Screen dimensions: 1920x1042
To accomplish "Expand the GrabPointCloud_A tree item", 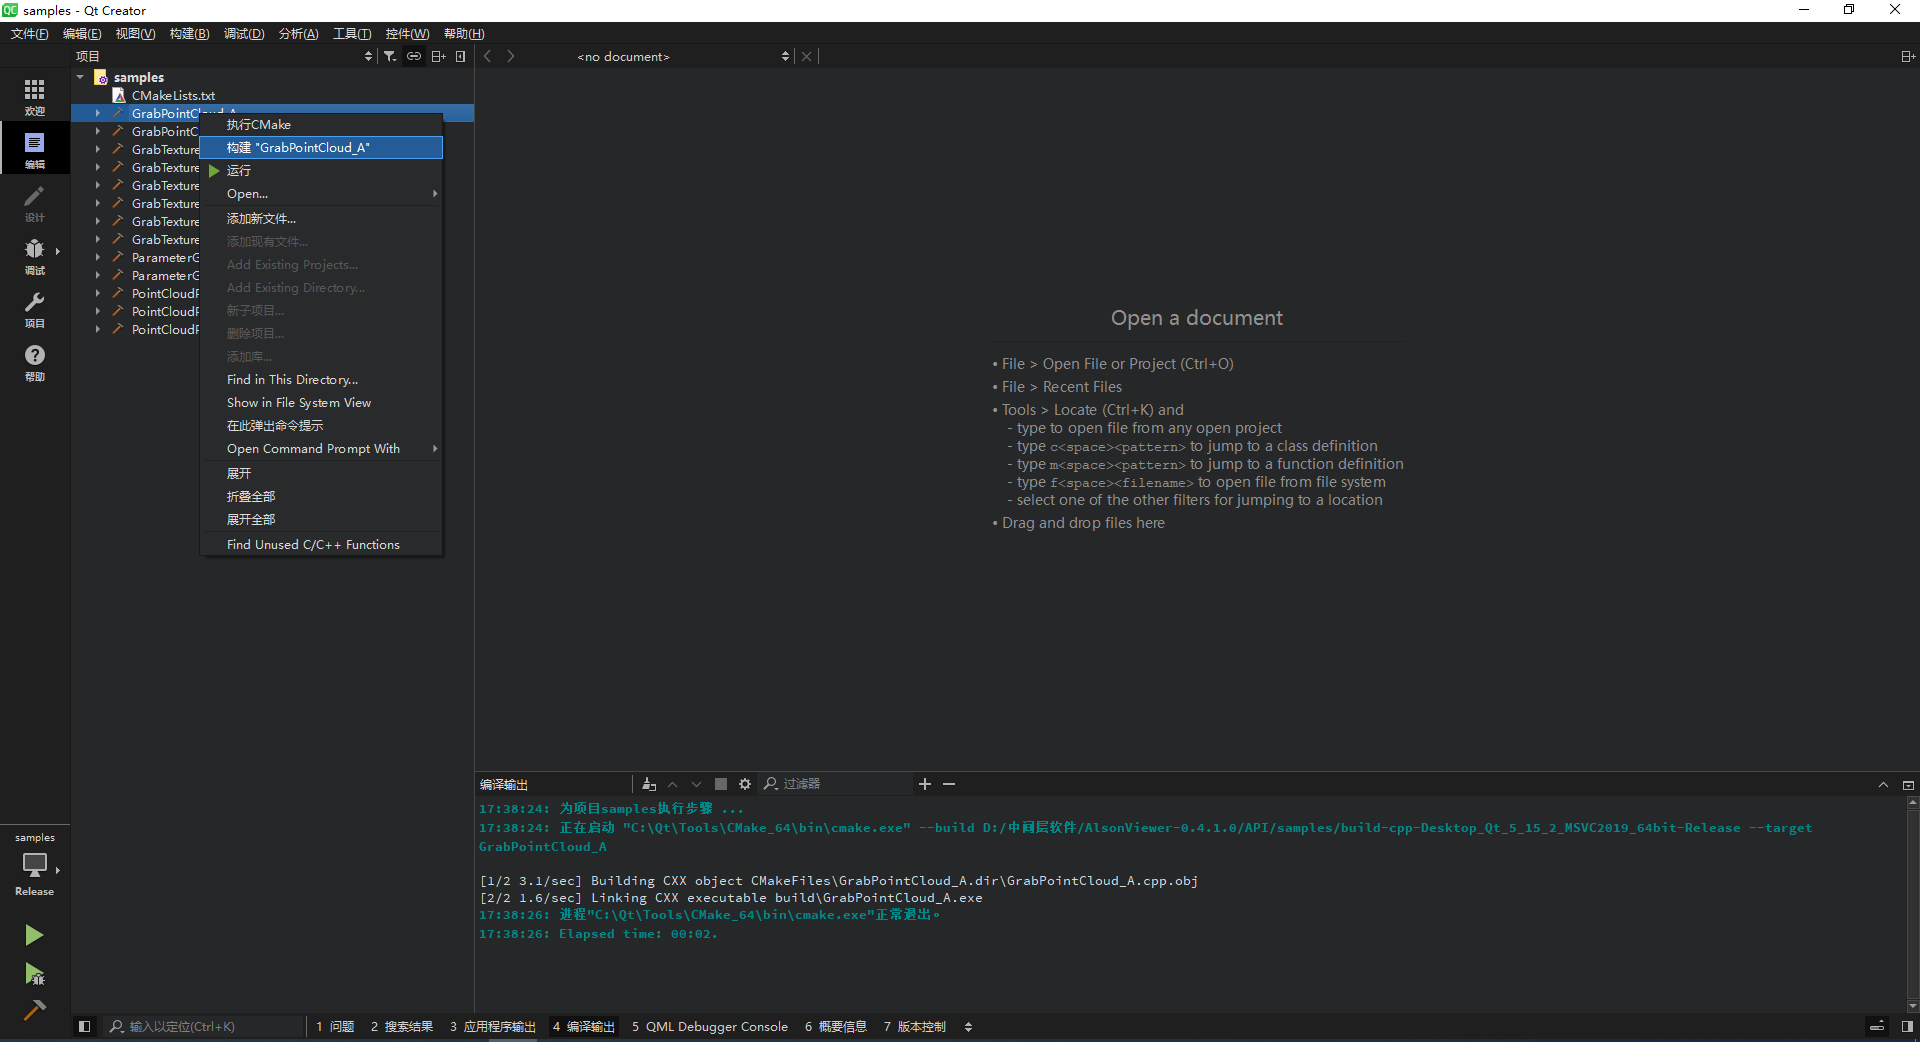I will [x=98, y=114].
